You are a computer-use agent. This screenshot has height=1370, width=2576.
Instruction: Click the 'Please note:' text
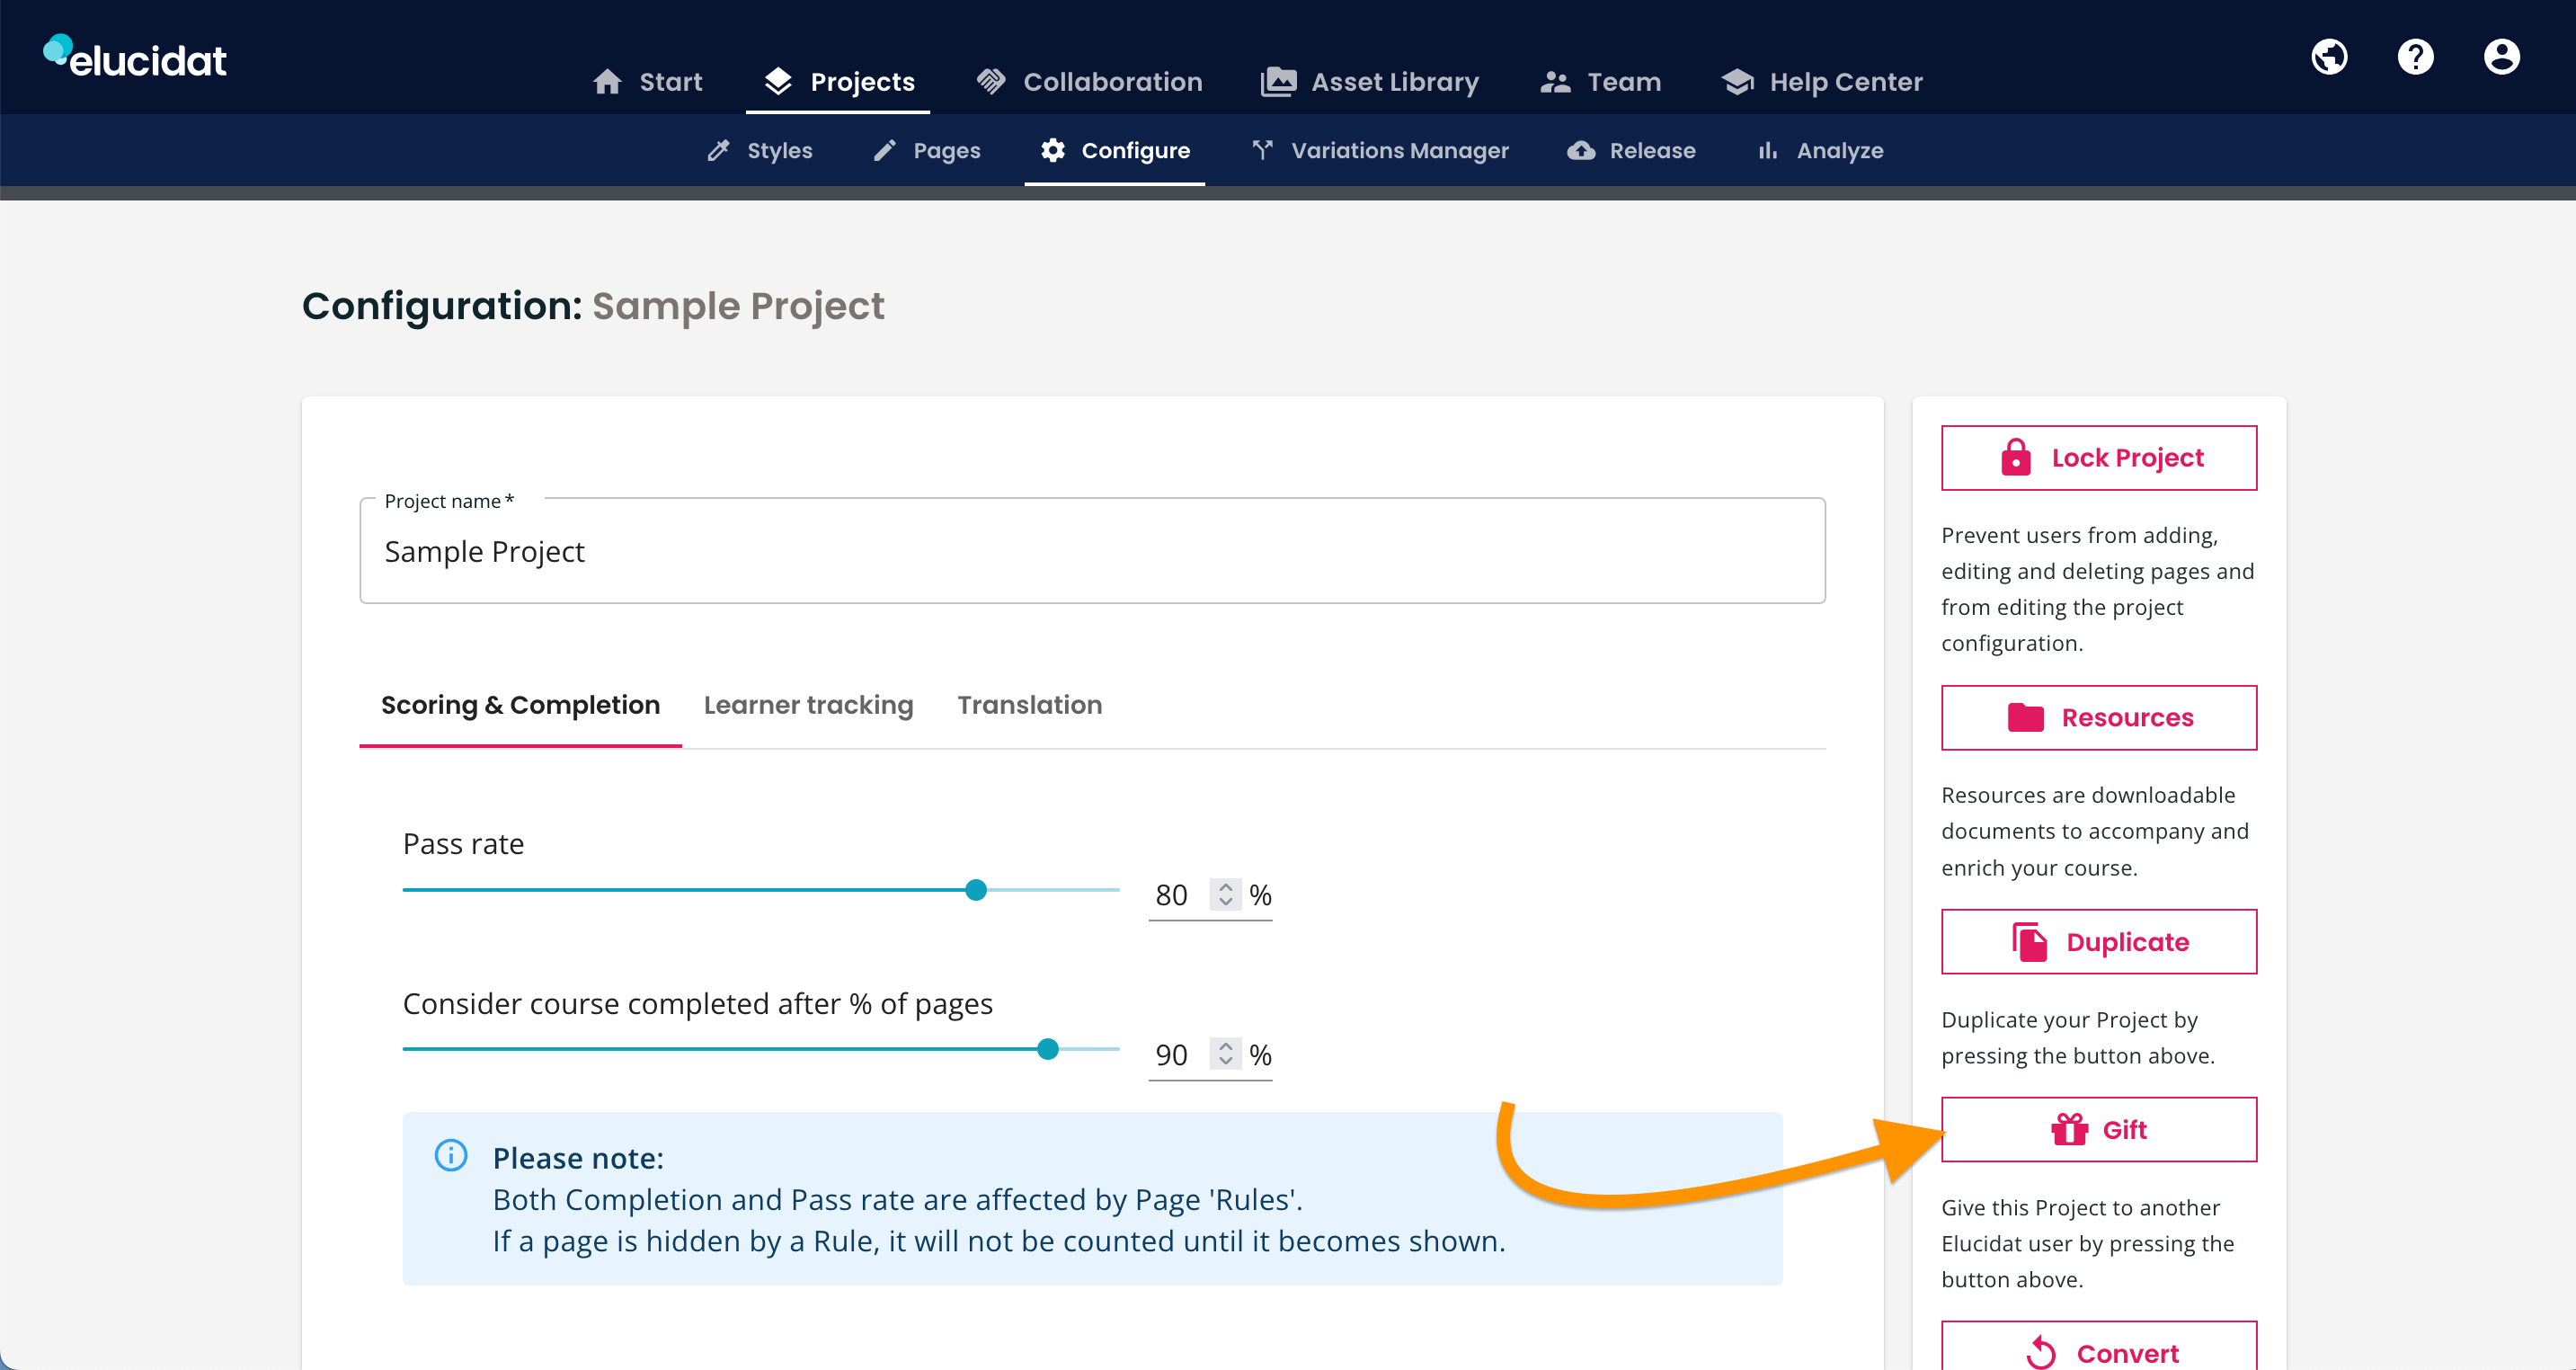tap(578, 1158)
